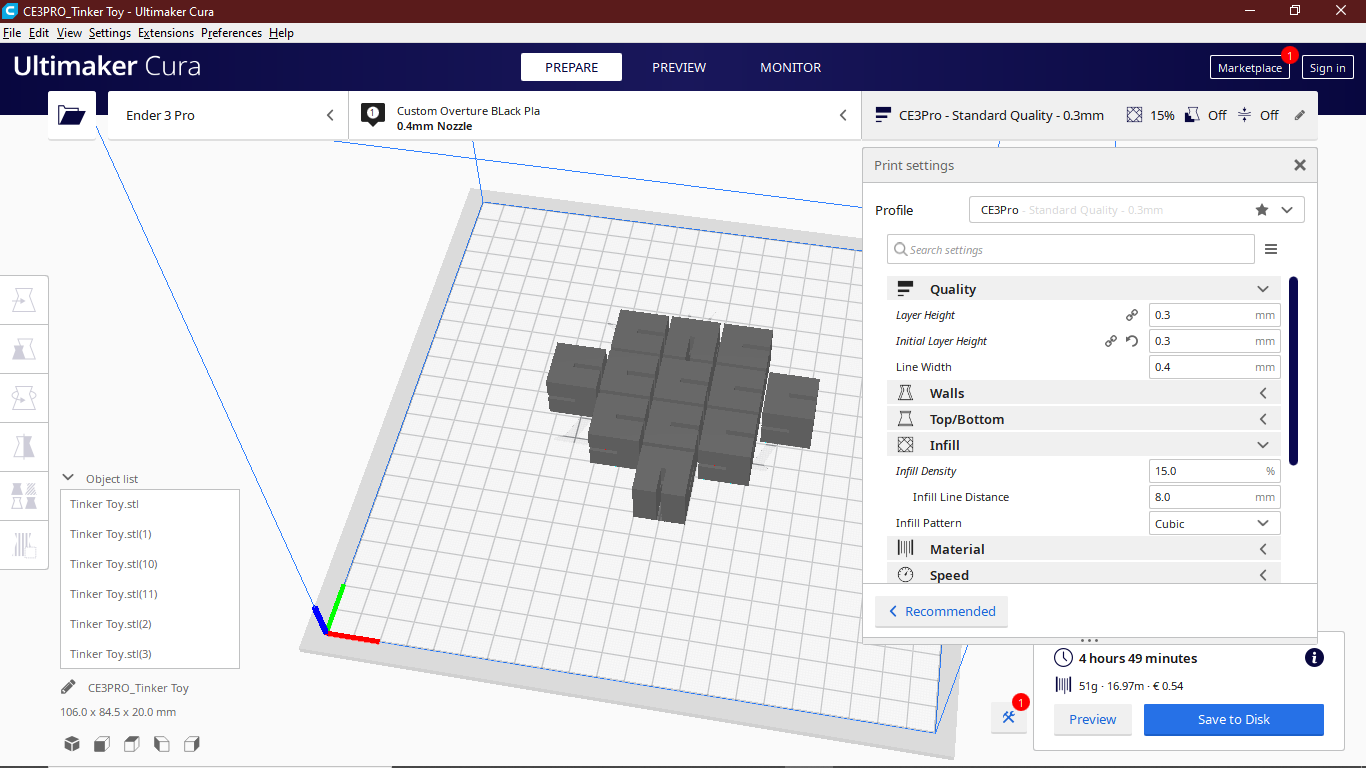Open the Help menu
1366x768 pixels.
pos(281,33)
